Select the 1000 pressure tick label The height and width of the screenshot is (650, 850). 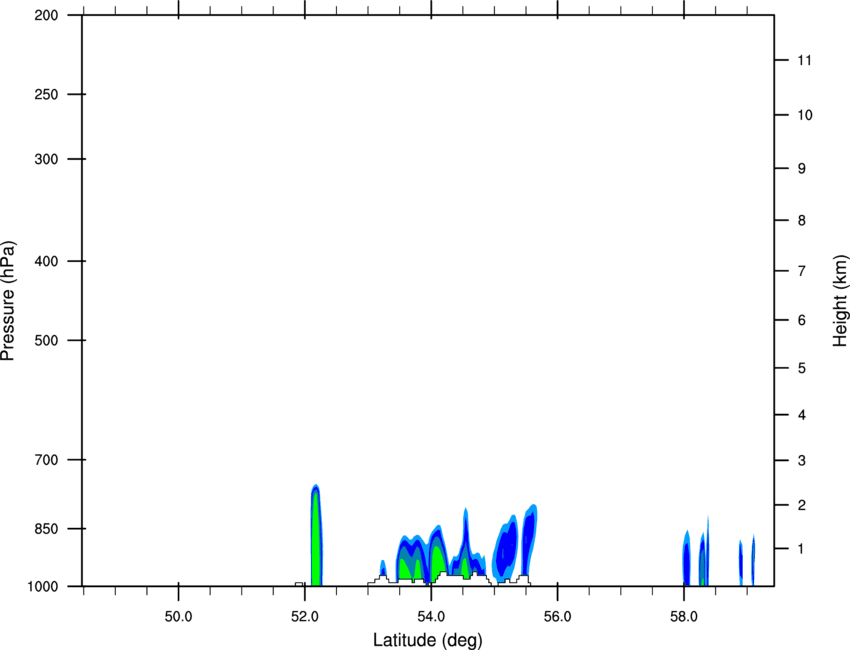(x=42, y=587)
